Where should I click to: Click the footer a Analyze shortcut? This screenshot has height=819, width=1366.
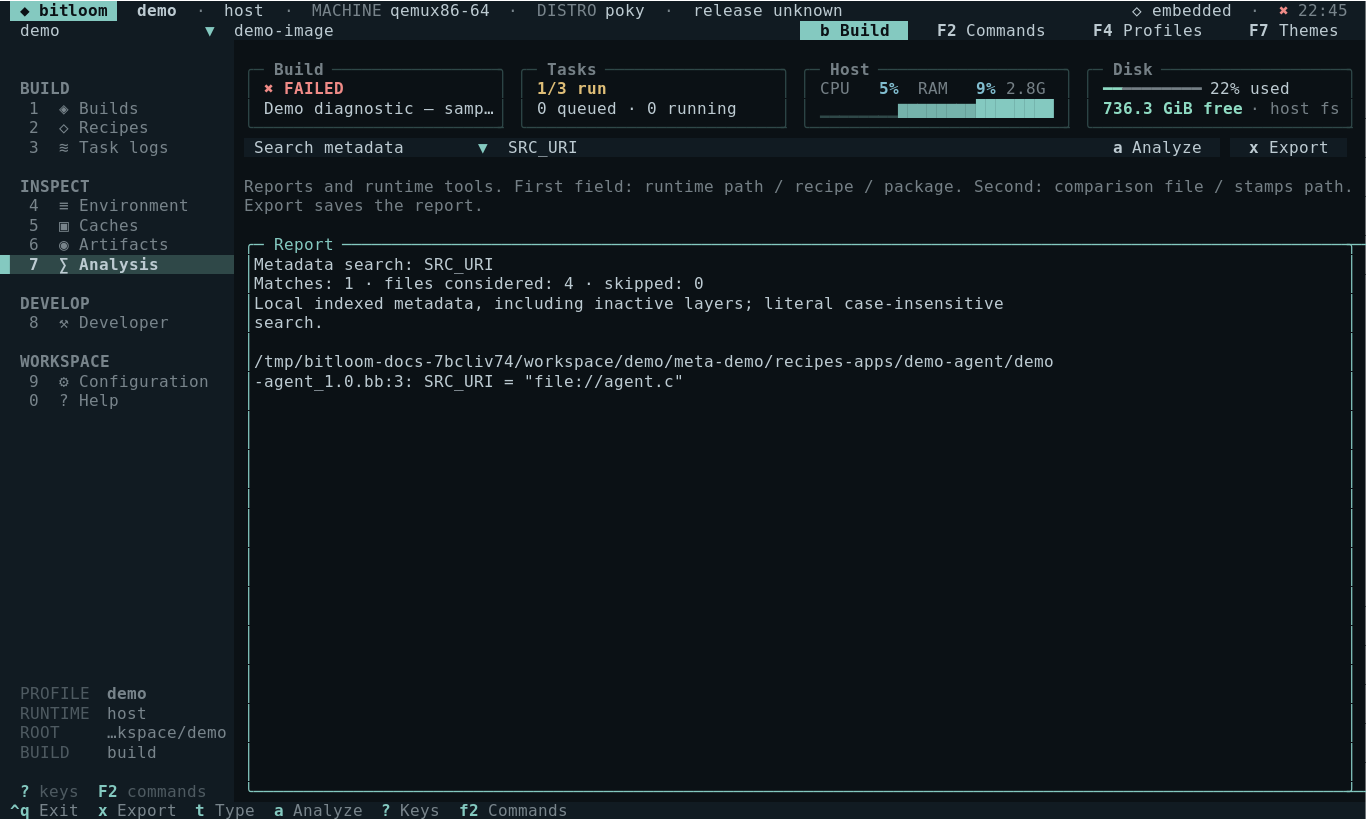tap(318, 810)
